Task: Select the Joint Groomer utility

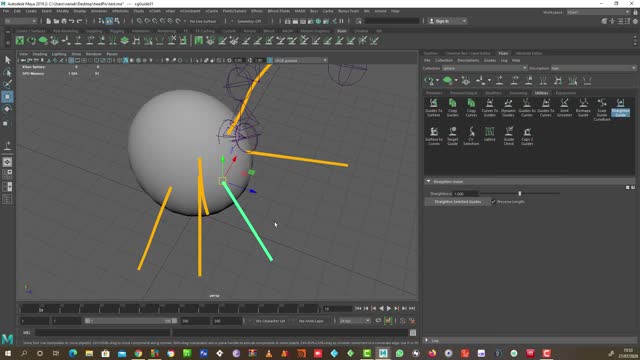Action: click(x=564, y=107)
